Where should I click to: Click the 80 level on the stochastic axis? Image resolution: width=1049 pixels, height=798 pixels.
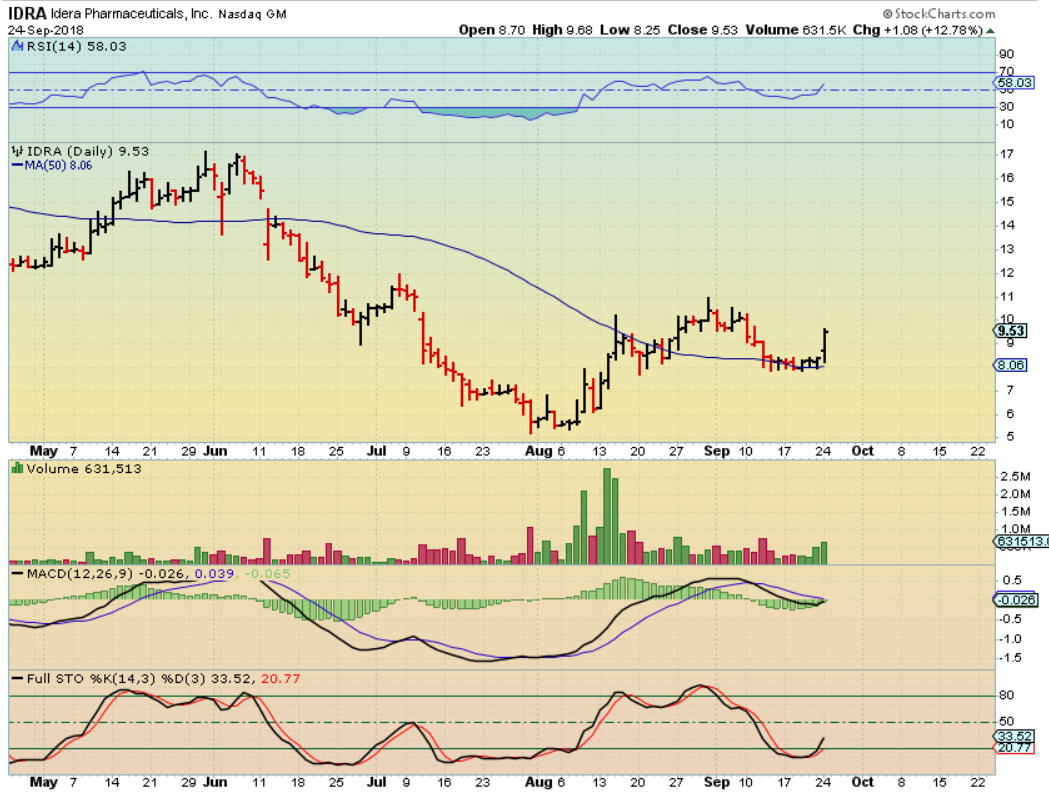click(1006, 695)
